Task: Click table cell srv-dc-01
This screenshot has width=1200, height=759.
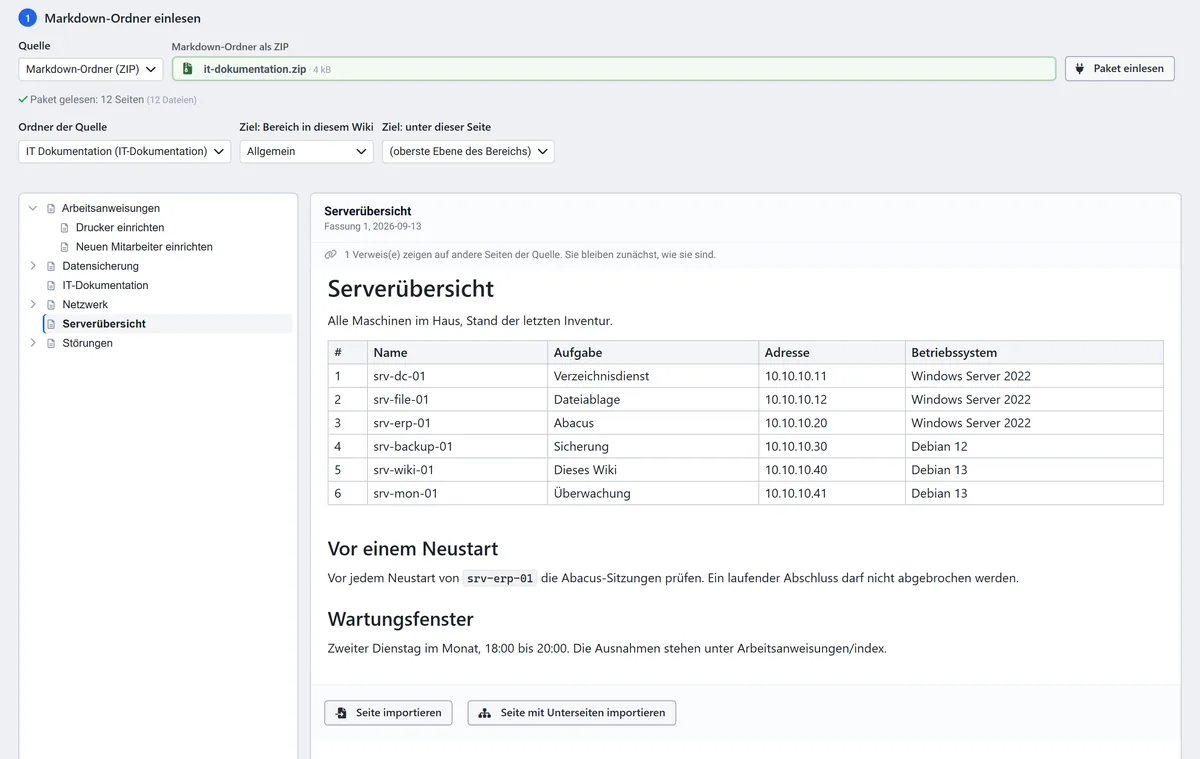Action: tap(457, 376)
